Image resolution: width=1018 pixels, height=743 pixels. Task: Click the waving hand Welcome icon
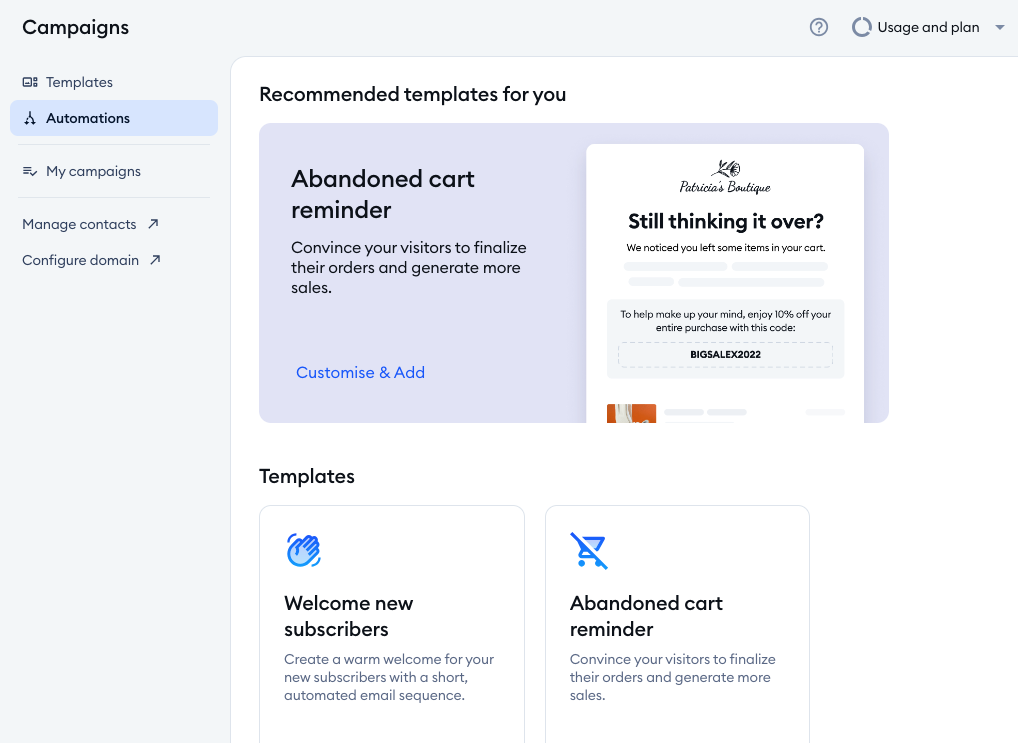tap(304, 550)
